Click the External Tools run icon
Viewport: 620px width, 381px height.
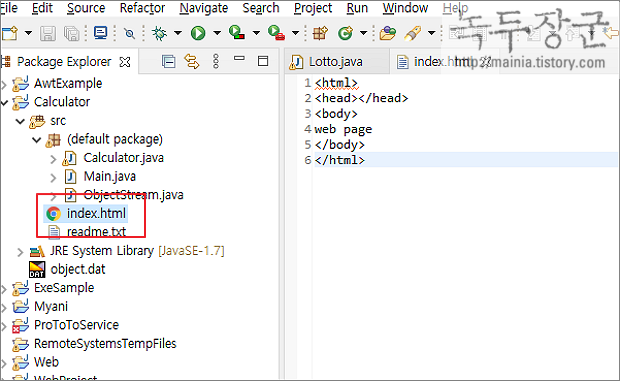coord(276,32)
